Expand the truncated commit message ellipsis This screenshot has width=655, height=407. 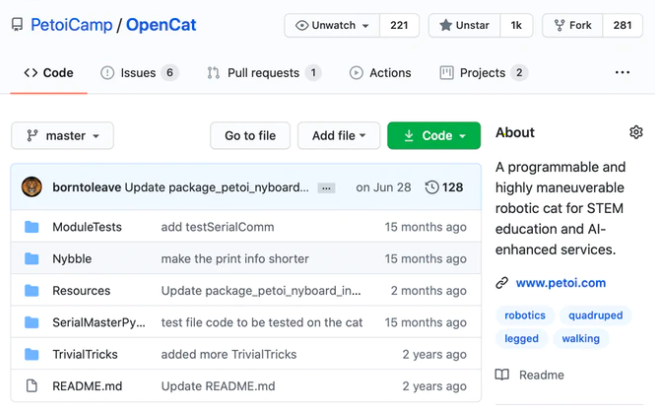click(x=326, y=188)
